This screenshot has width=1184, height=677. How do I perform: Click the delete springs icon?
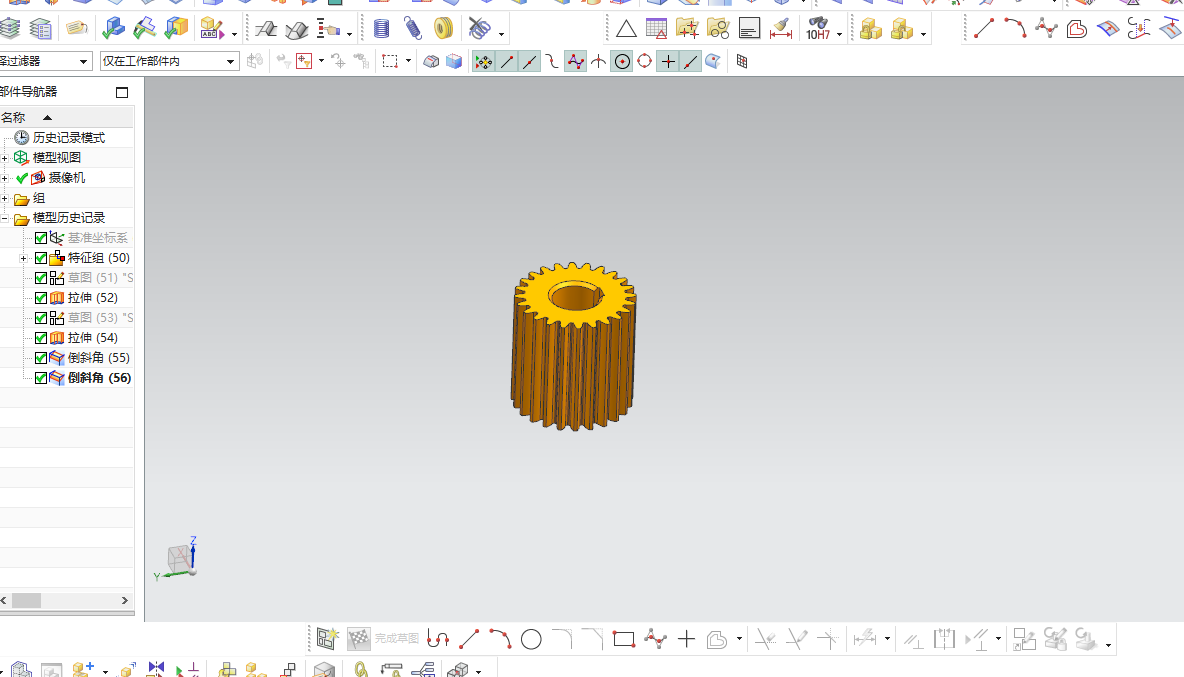coord(479,29)
